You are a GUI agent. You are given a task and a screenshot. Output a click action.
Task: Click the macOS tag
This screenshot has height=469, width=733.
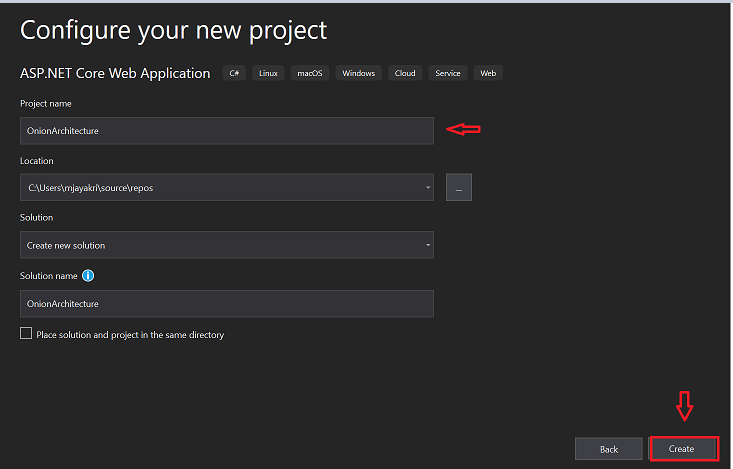coord(310,73)
